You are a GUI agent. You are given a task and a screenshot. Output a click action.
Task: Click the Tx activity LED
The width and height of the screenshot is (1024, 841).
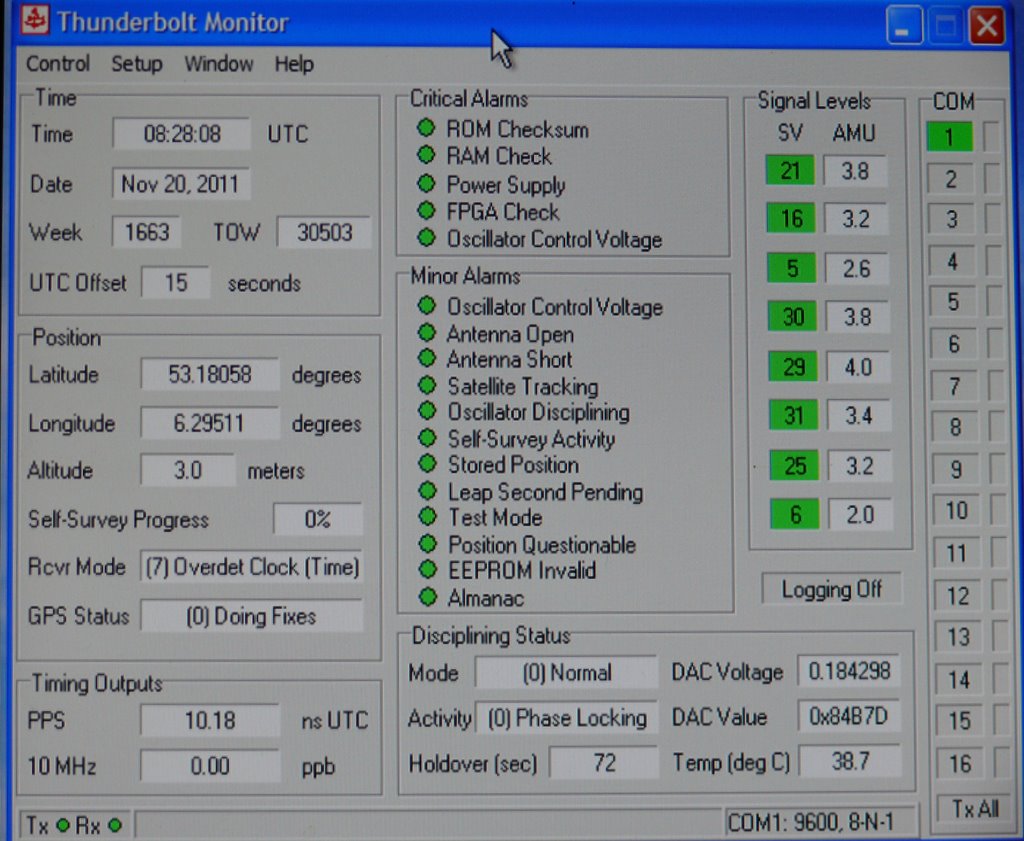pyautogui.click(x=63, y=825)
